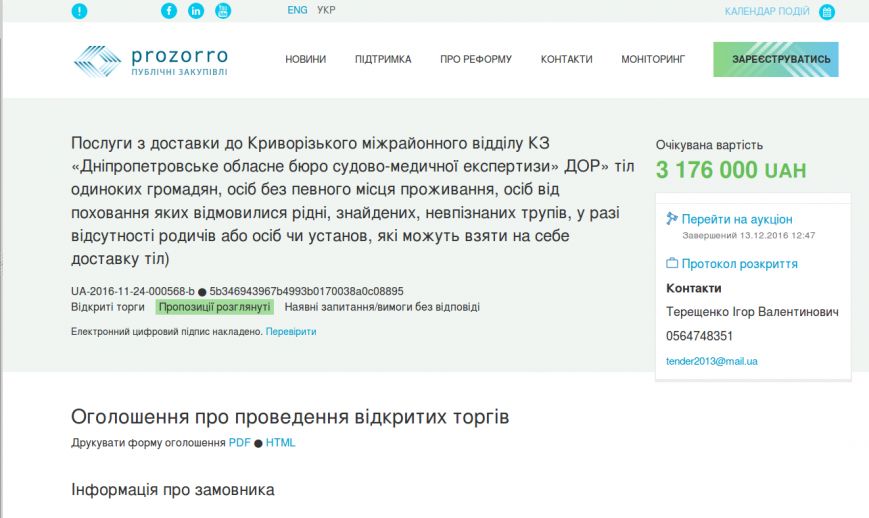Open the Про реформу menu item
This screenshot has height=518, width=869.
point(476,59)
